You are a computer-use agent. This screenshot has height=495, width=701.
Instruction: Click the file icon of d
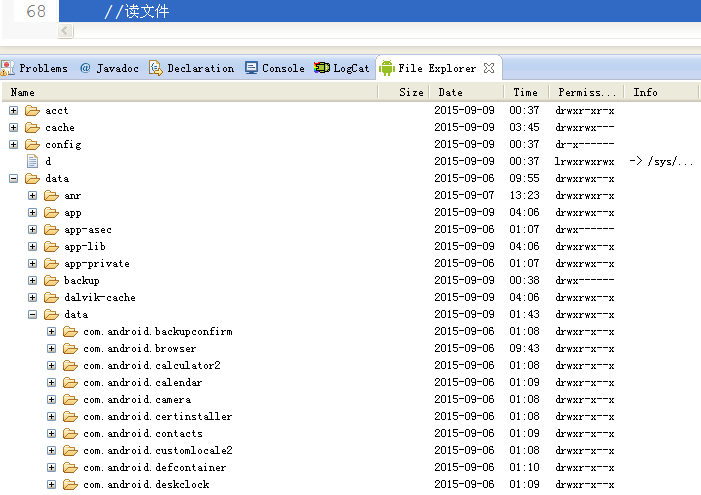(32, 161)
